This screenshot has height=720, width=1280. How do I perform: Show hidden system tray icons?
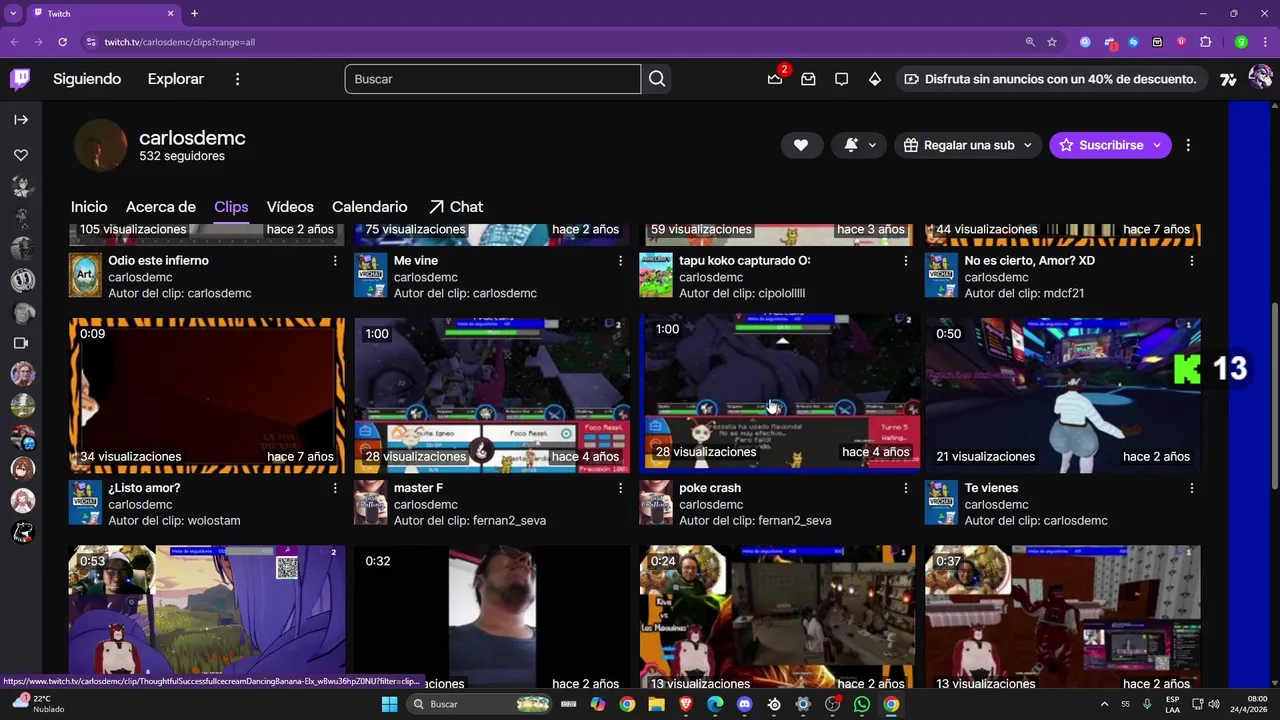click(x=1104, y=704)
